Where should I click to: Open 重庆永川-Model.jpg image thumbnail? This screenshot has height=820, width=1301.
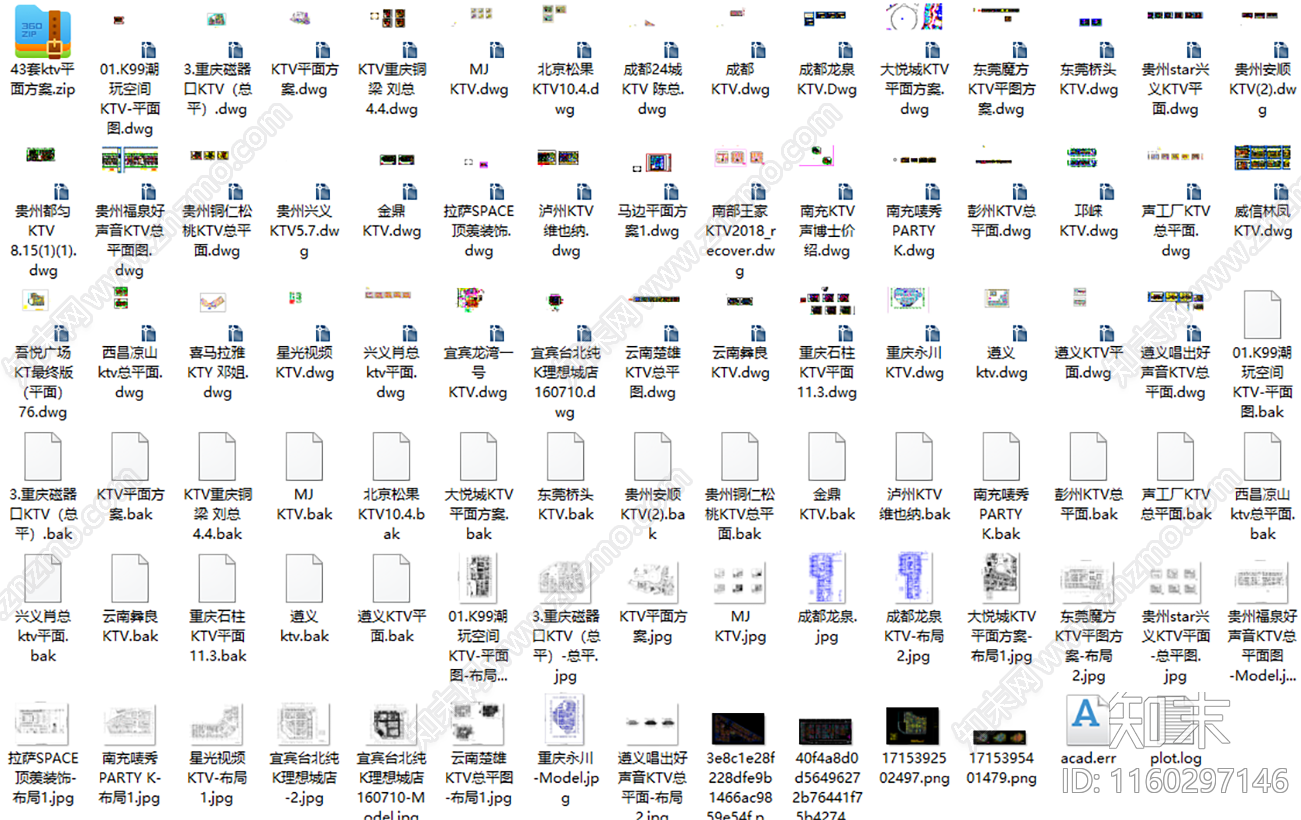pyautogui.click(x=565, y=720)
